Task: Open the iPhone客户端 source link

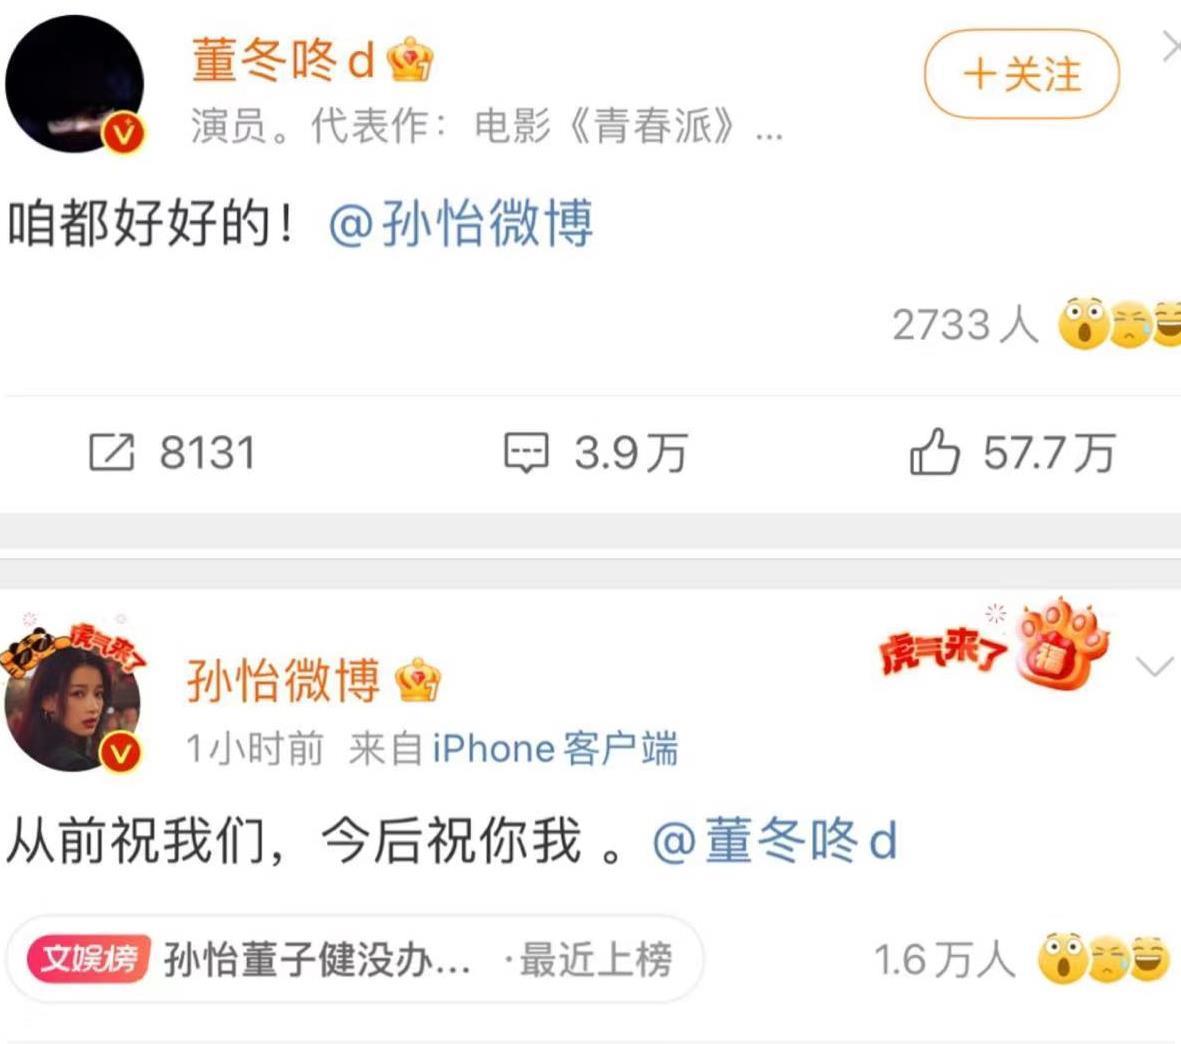Action: [x=555, y=749]
